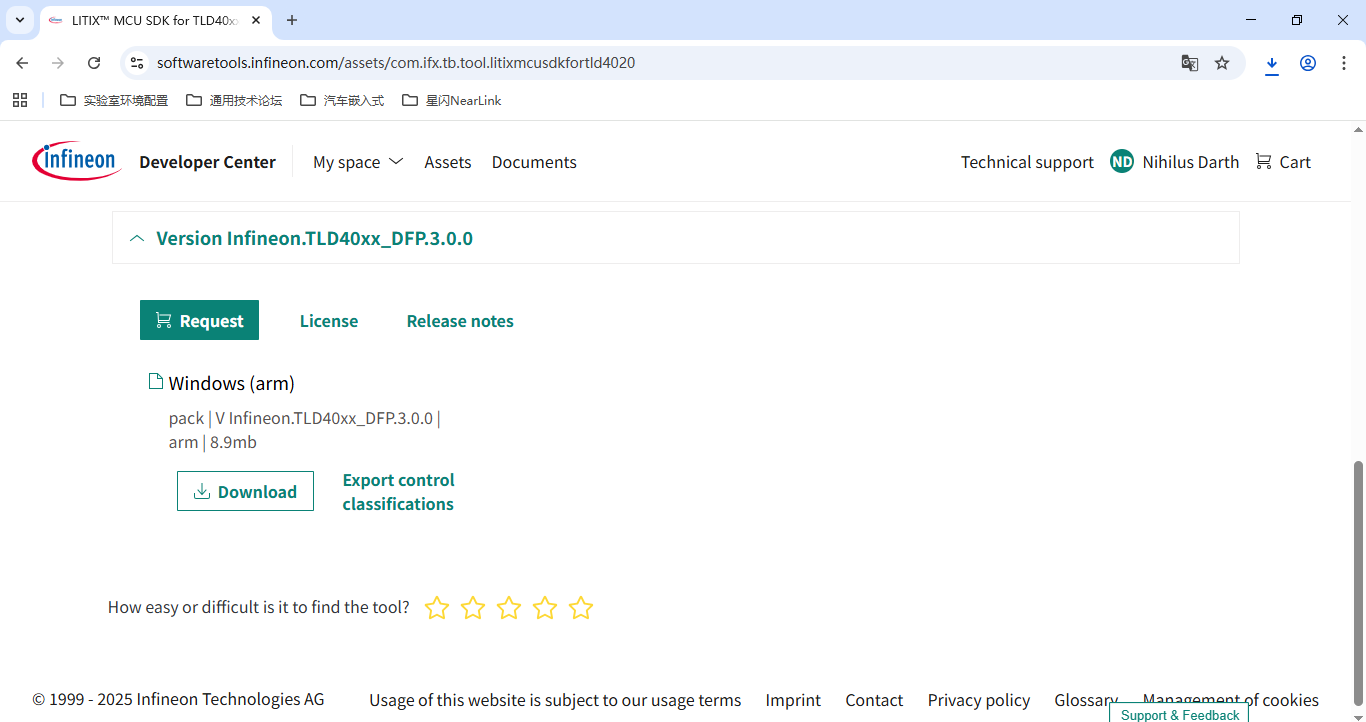Open tab search dropdown arrow
1366x722 pixels.
(20, 20)
